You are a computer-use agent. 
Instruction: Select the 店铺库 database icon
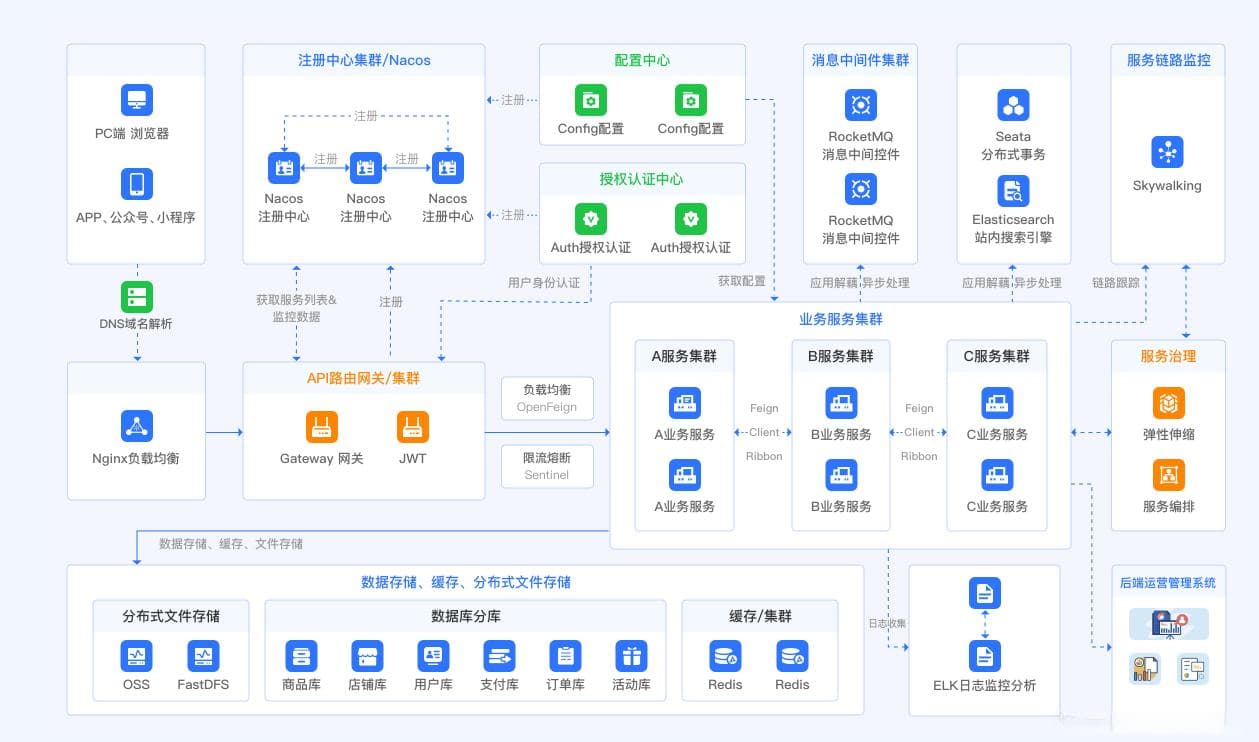click(367, 656)
